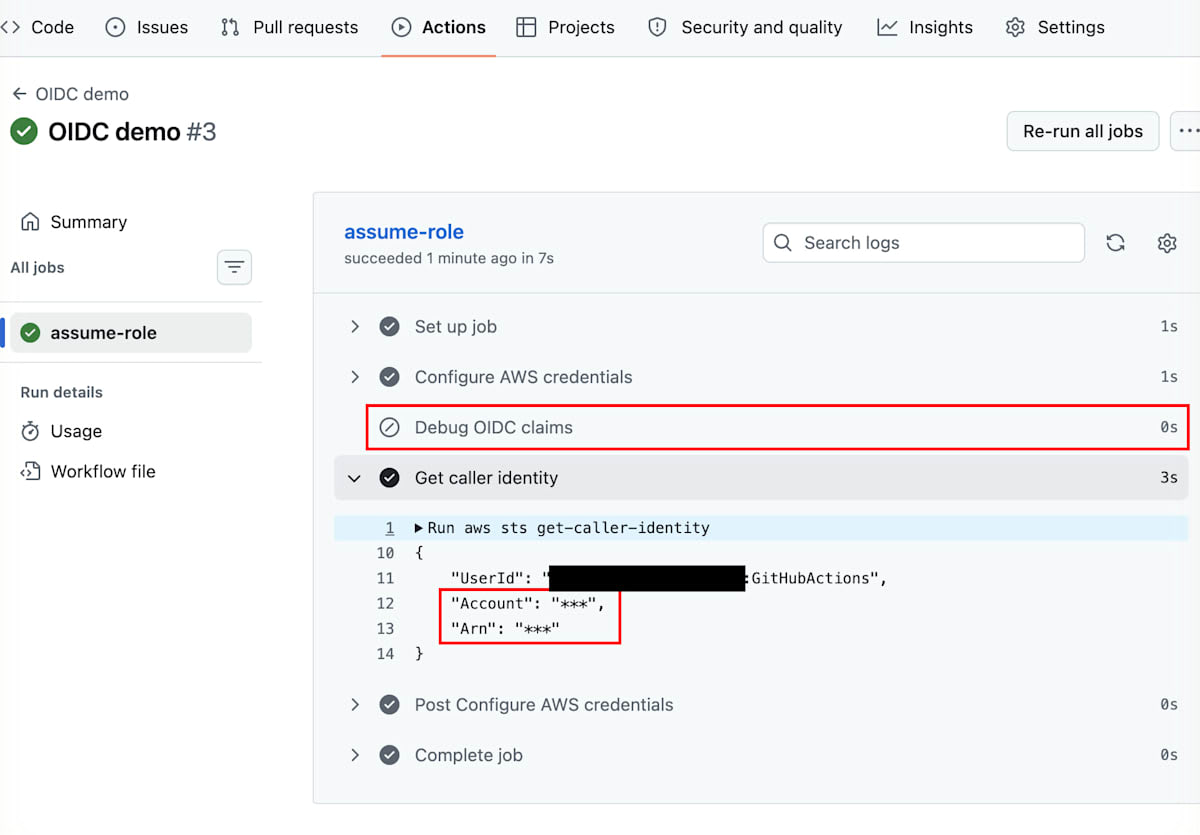Viewport: 1200px width, 835px height.
Task: Click the green run status icon by title
Action: (x=24, y=131)
